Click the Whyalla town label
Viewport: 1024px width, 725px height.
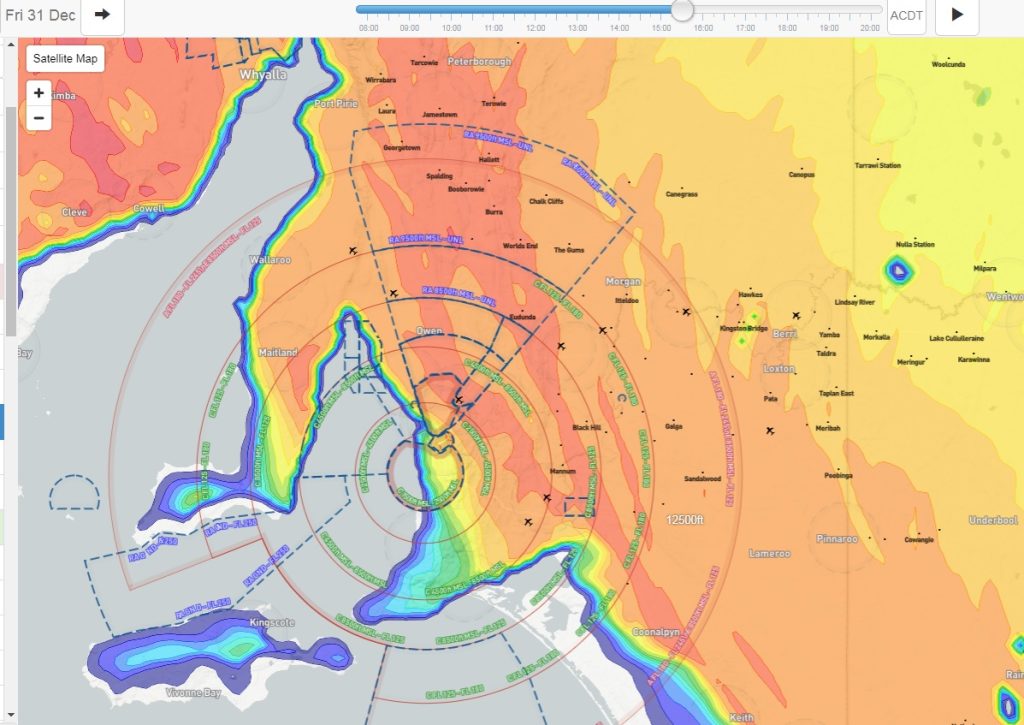263,74
